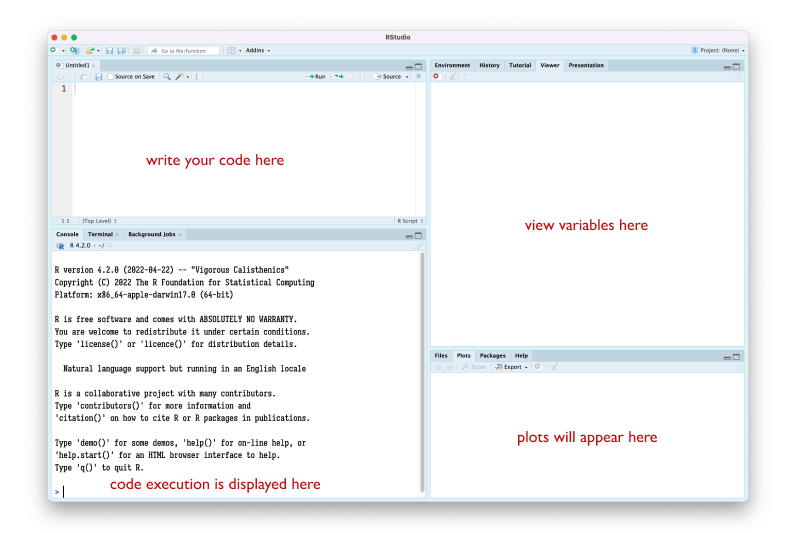Open the Export plot dropdown

pyautogui.click(x=512, y=367)
